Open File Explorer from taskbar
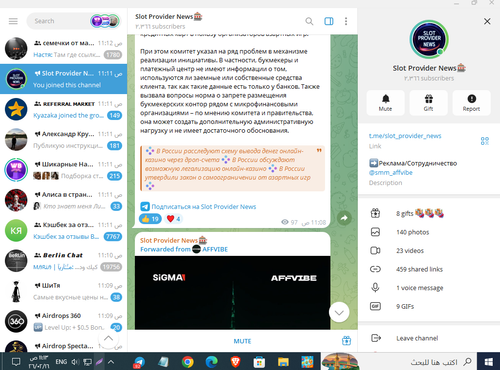 283,362
